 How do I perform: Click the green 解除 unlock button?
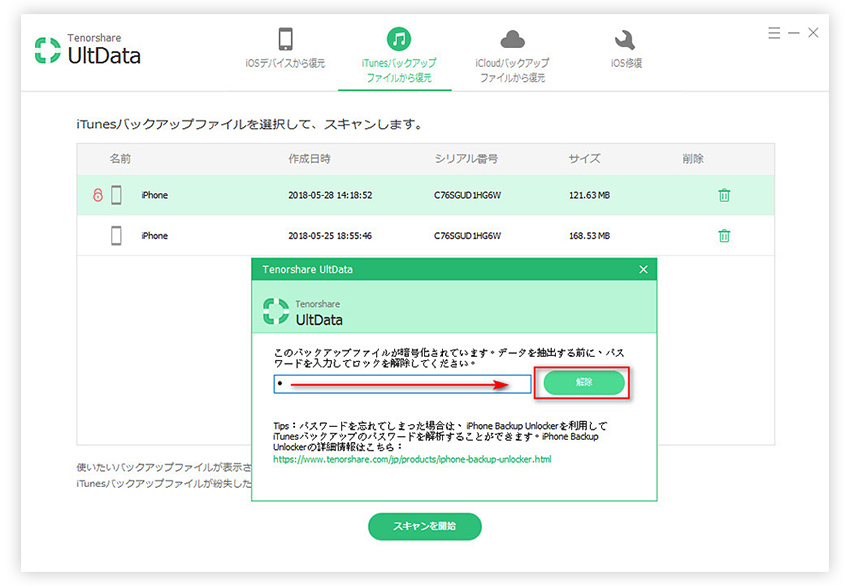click(584, 383)
